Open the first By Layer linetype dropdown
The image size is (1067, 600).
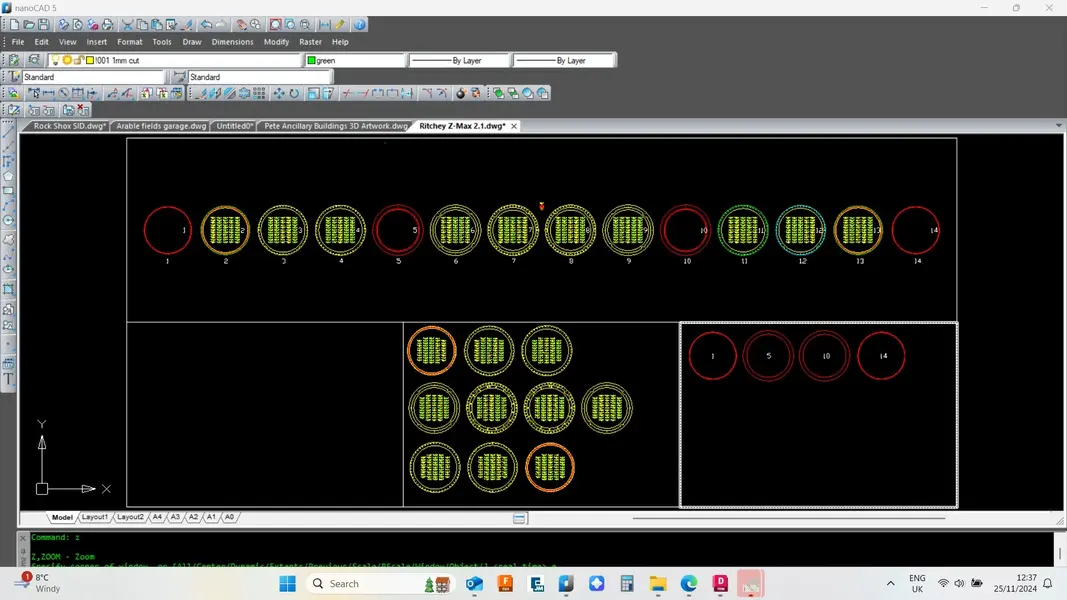point(459,60)
